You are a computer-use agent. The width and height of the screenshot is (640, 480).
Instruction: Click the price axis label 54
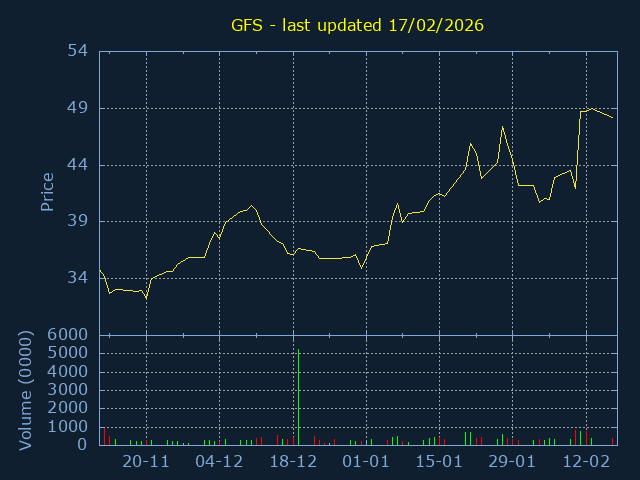78,51
